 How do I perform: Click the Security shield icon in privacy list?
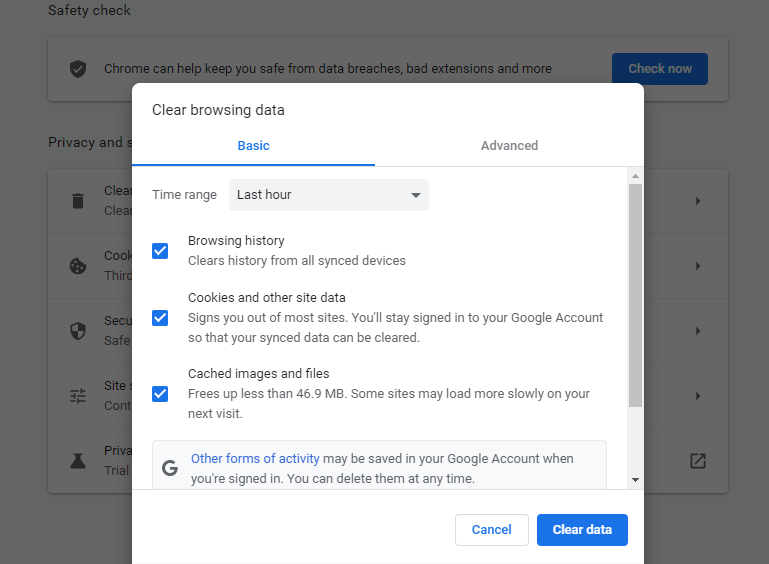[77, 330]
